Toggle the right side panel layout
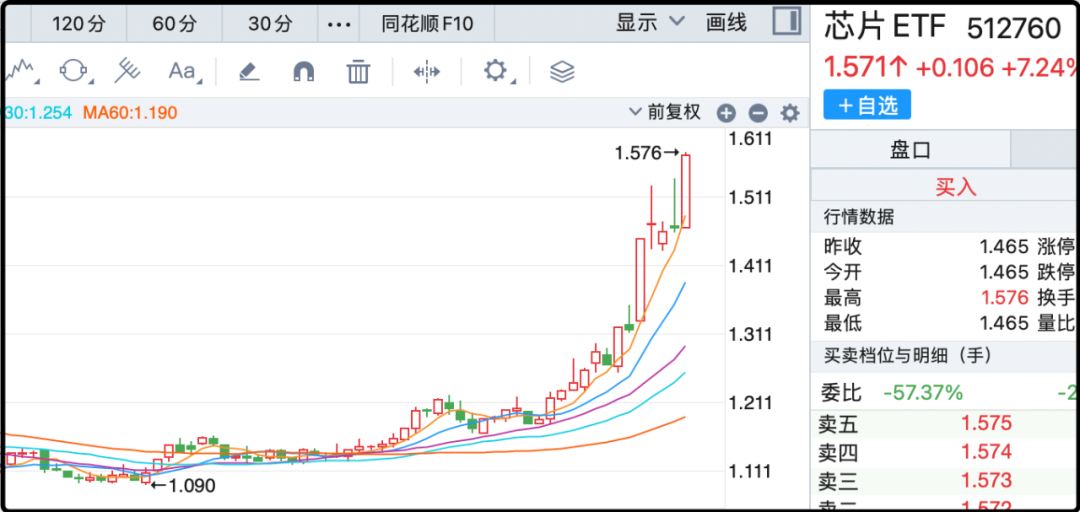This screenshot has height=512, width=1080. tap(787, 22)
